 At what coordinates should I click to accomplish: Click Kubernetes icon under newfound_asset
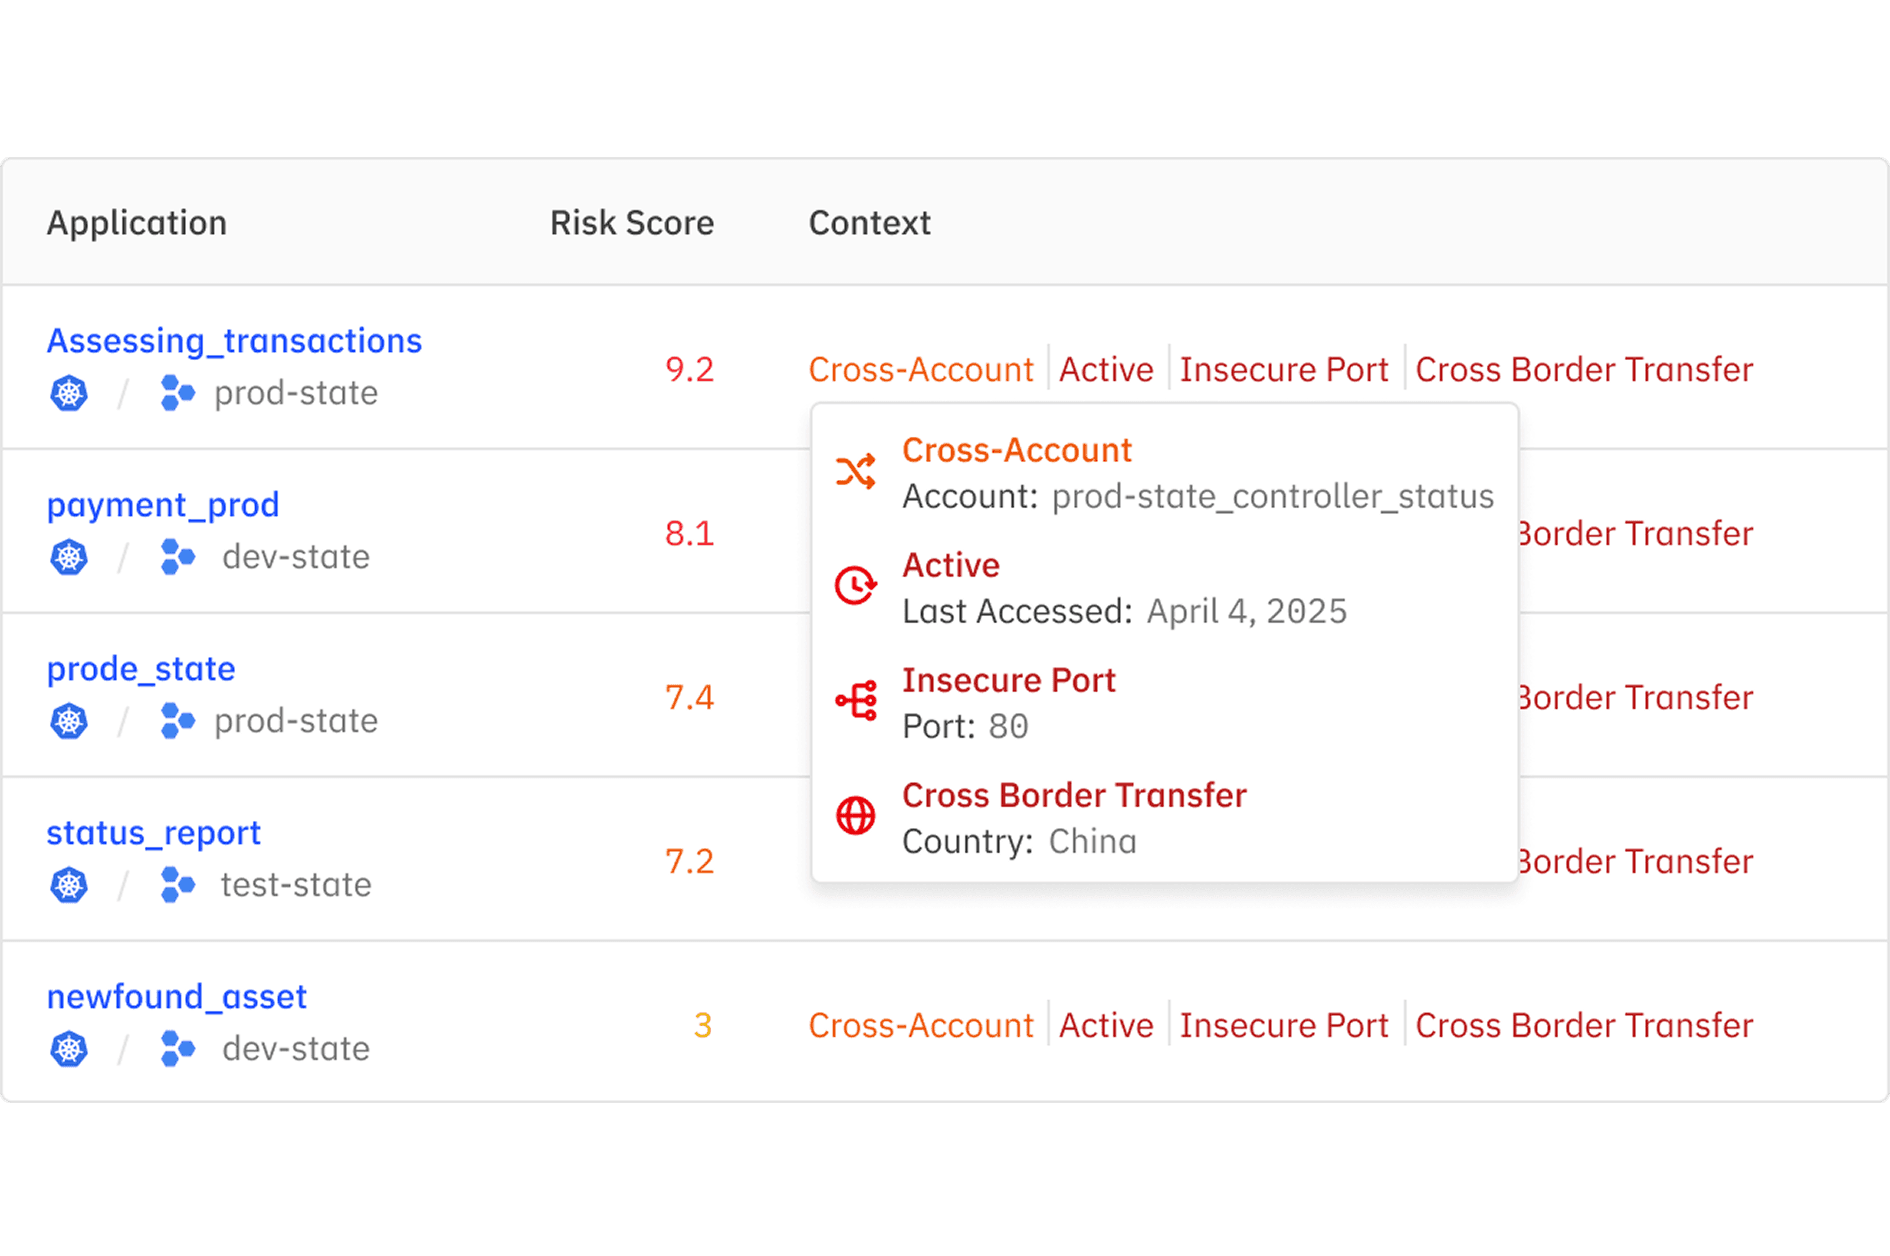point(69,1049)
